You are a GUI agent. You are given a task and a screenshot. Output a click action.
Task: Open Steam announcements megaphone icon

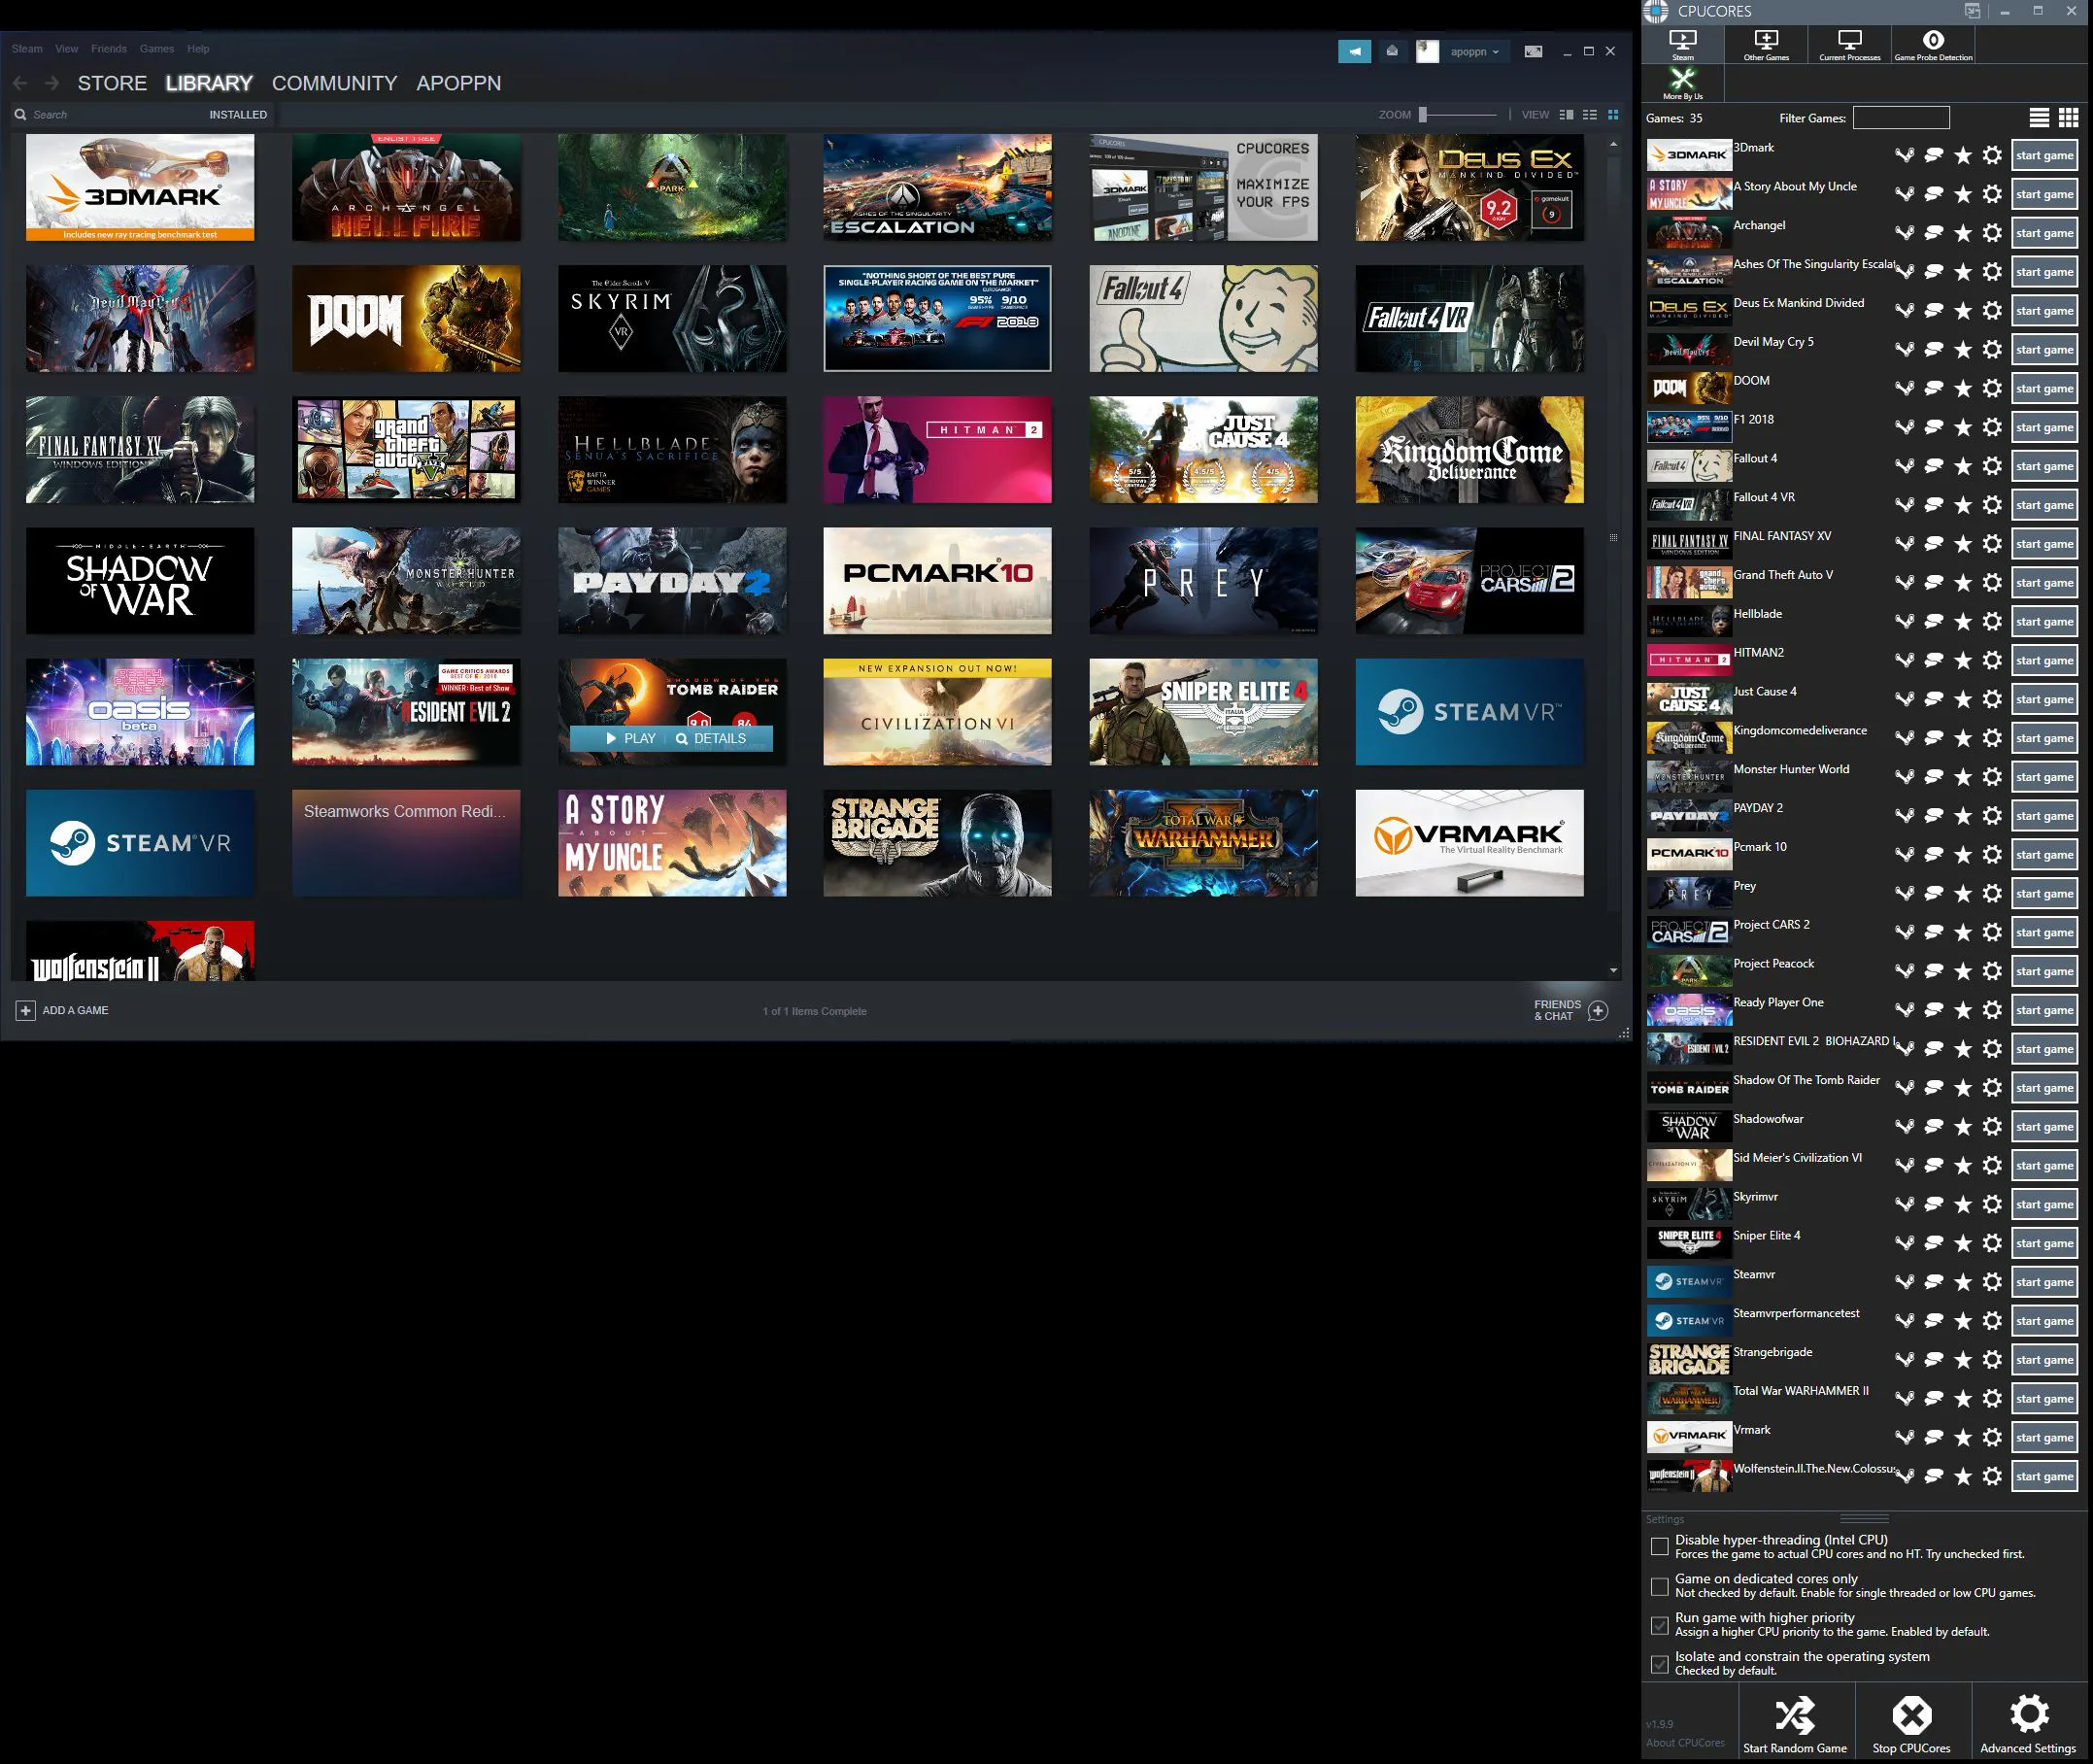[x=1354, y=51]
